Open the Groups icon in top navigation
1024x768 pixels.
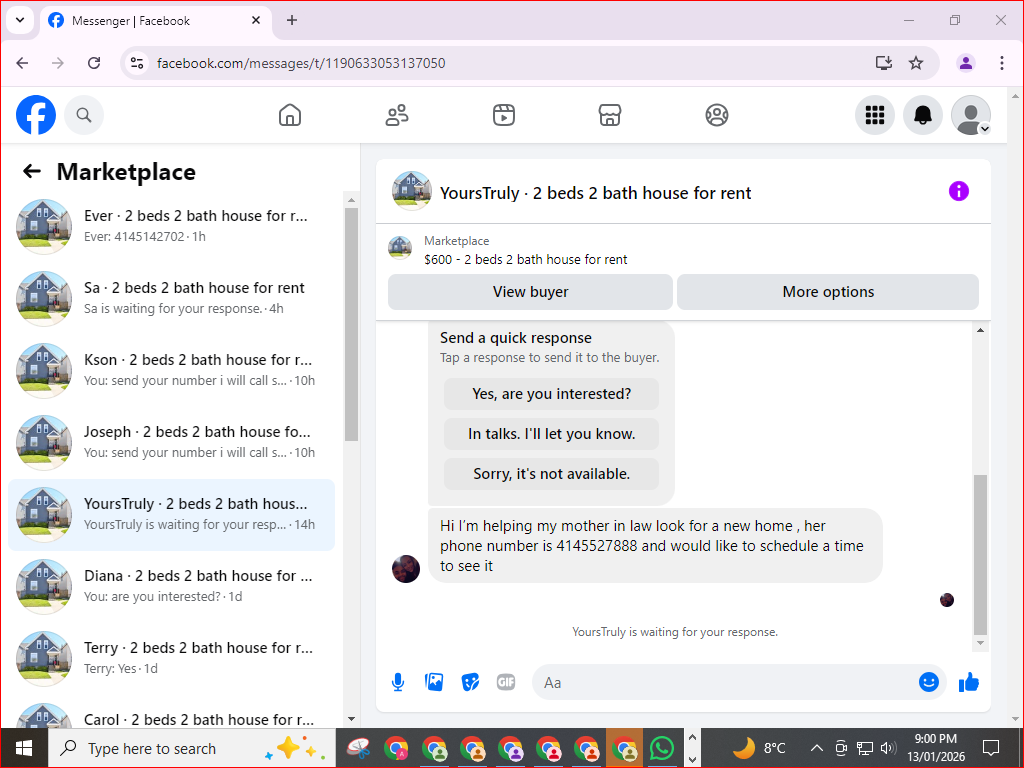coord(716,115)
